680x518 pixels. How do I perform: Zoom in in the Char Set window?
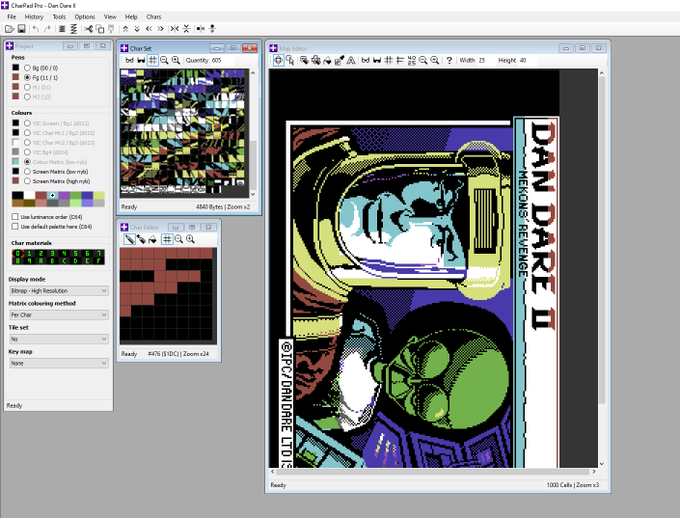tap(176, 60)
